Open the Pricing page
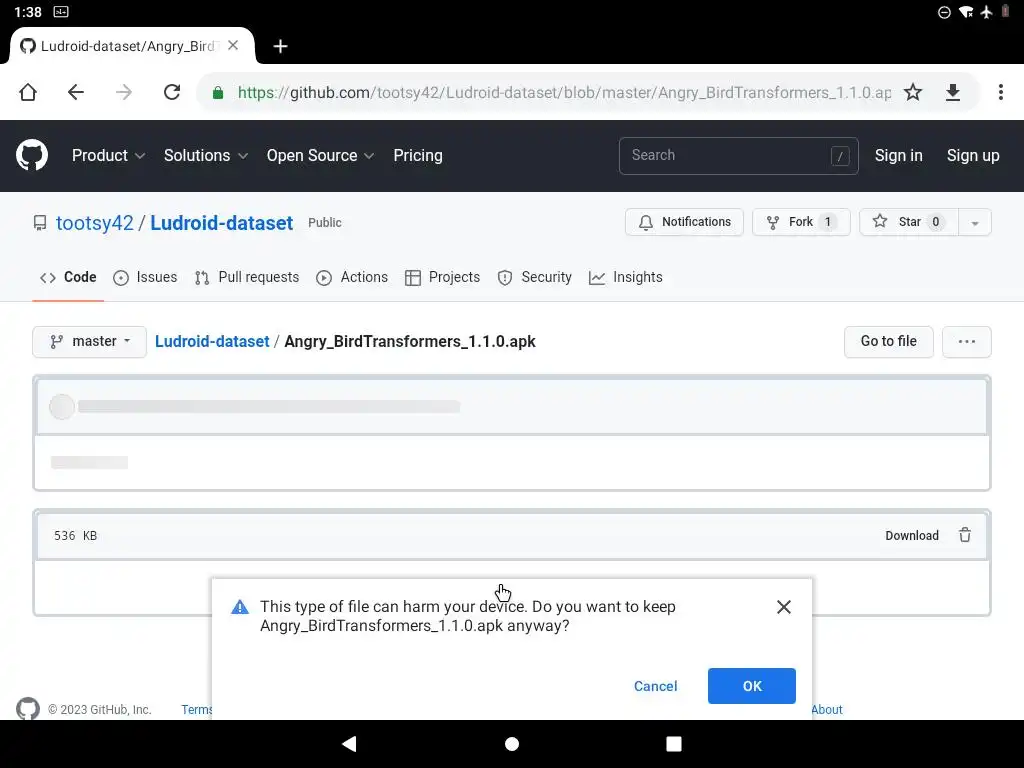This screenshot has height=768, width=1024. point(418,155)
